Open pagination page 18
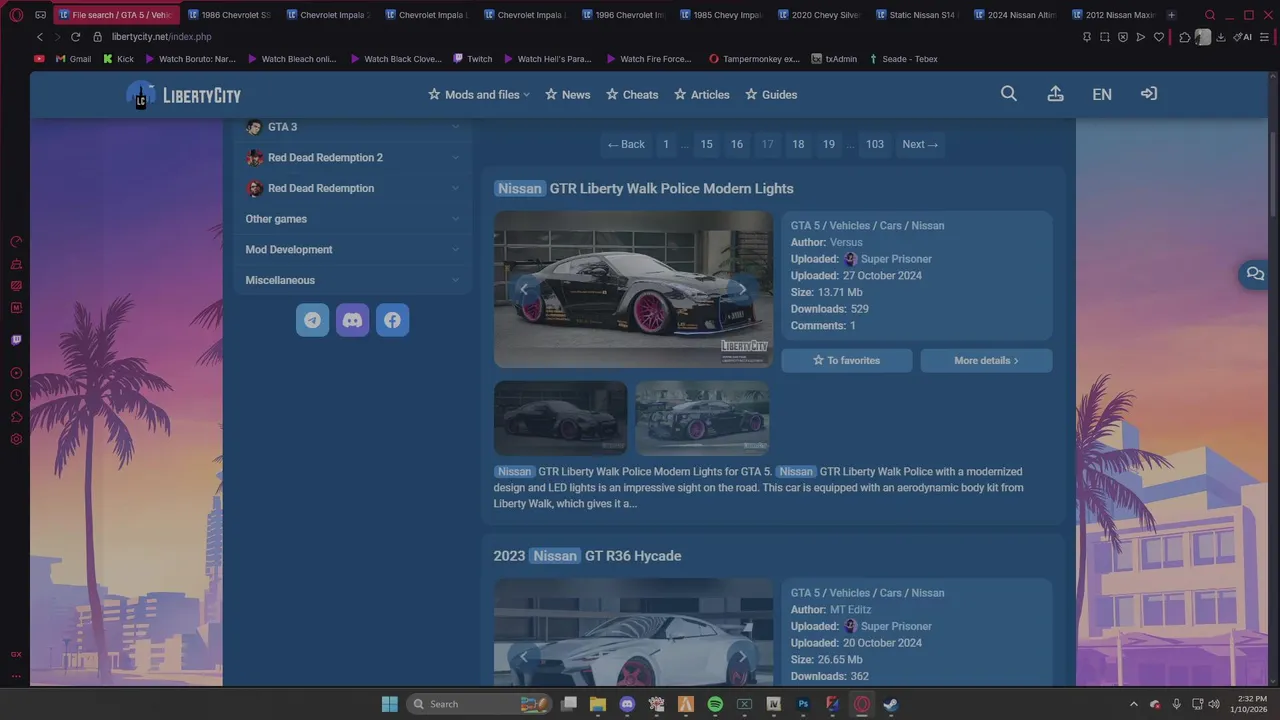 tap(798, 144)
